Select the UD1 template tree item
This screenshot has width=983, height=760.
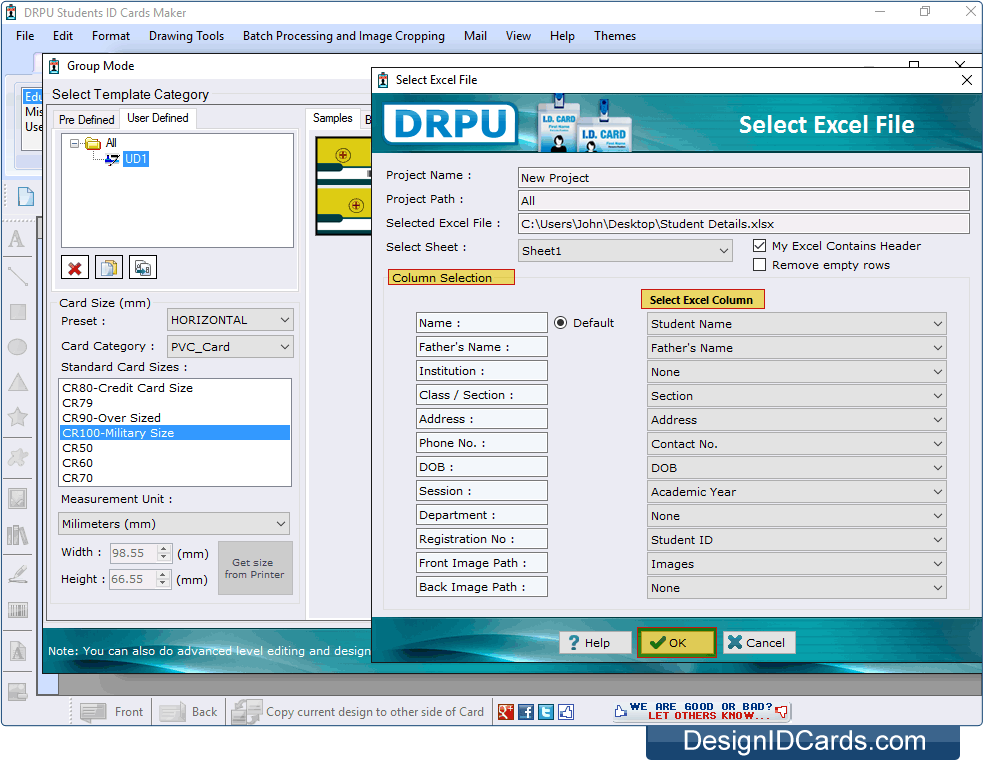pos(135,159)
